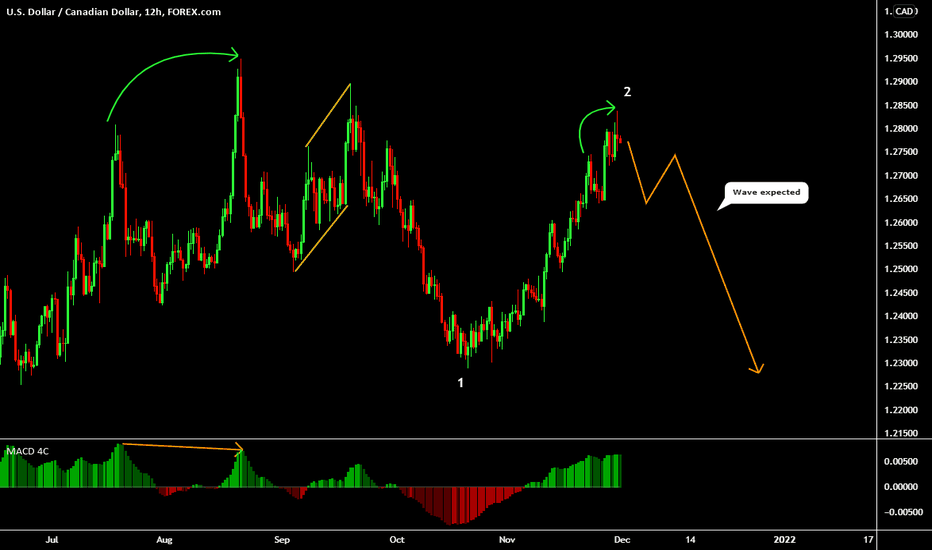
Task: Click the Aug label on time axis
Action: point(164,540)
